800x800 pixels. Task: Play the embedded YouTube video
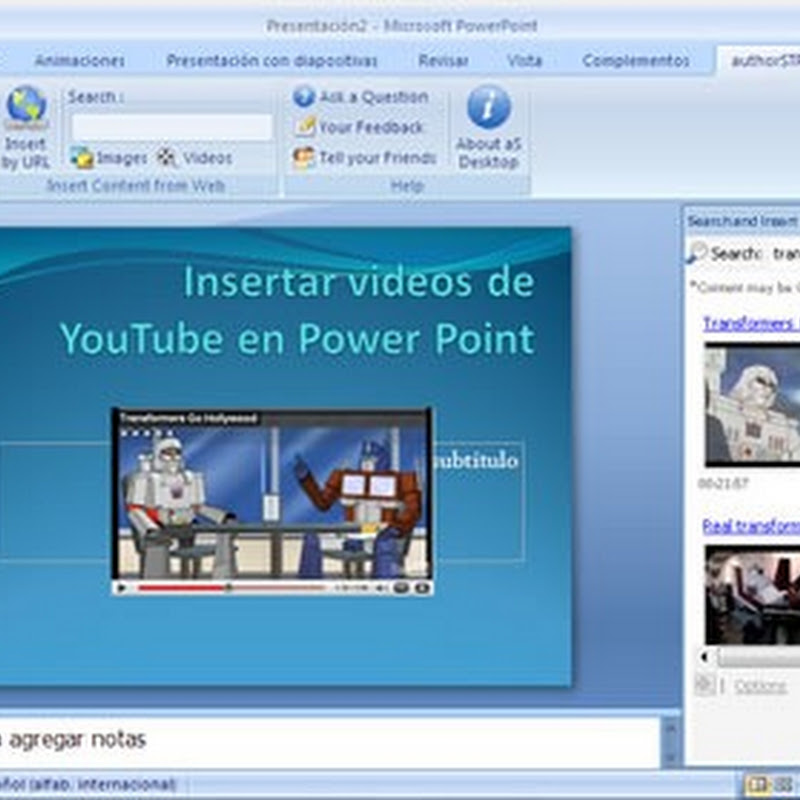tap(122, 588)
